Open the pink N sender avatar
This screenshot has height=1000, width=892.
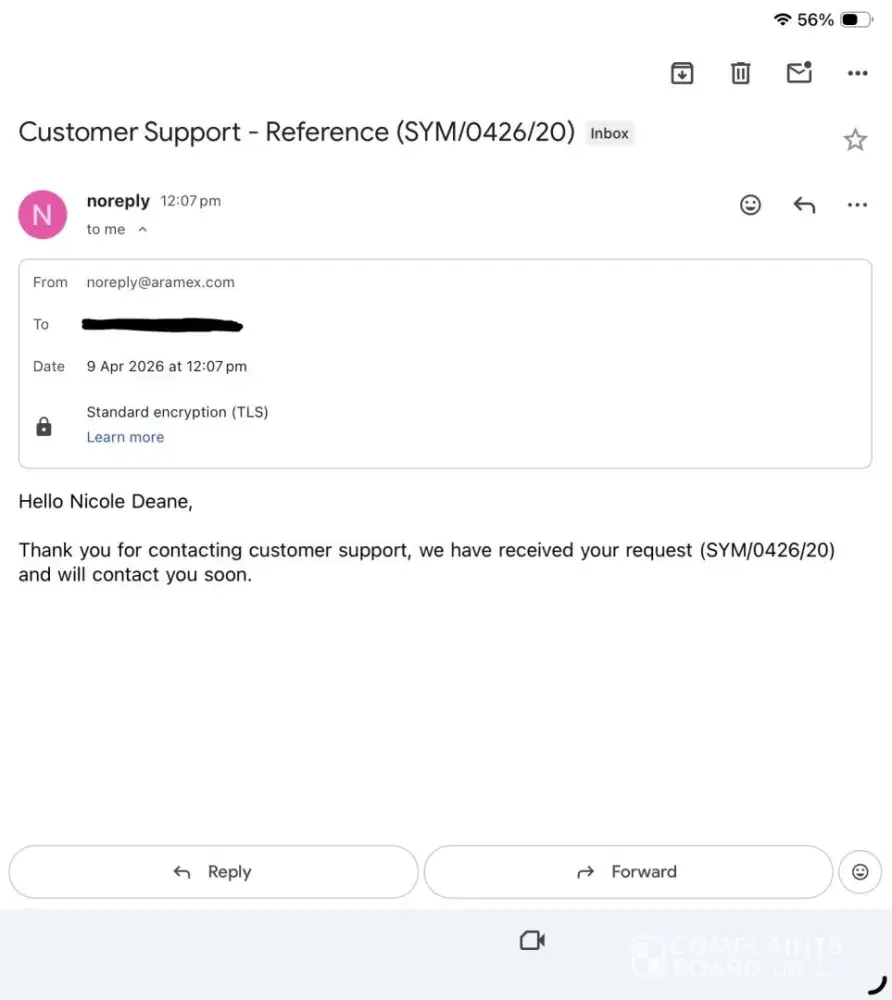(x=43, y=215)
